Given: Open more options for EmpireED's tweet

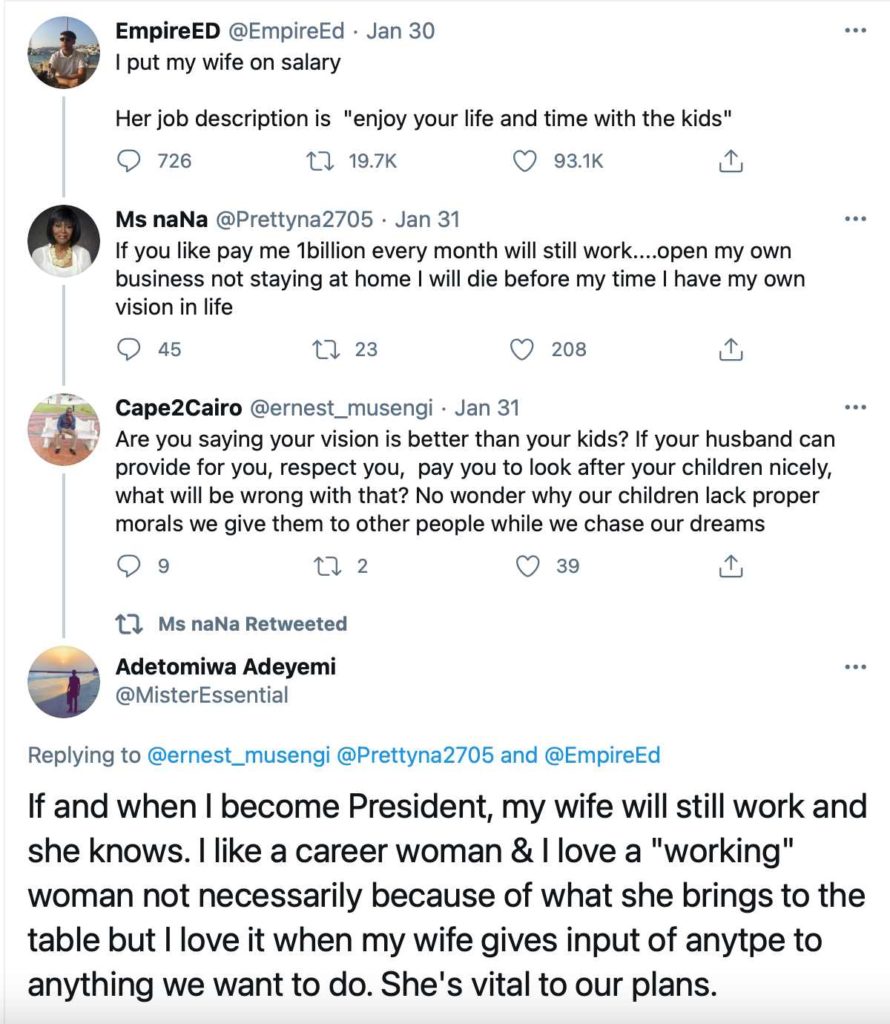Looking at the screenshot, I should [855, 30].
